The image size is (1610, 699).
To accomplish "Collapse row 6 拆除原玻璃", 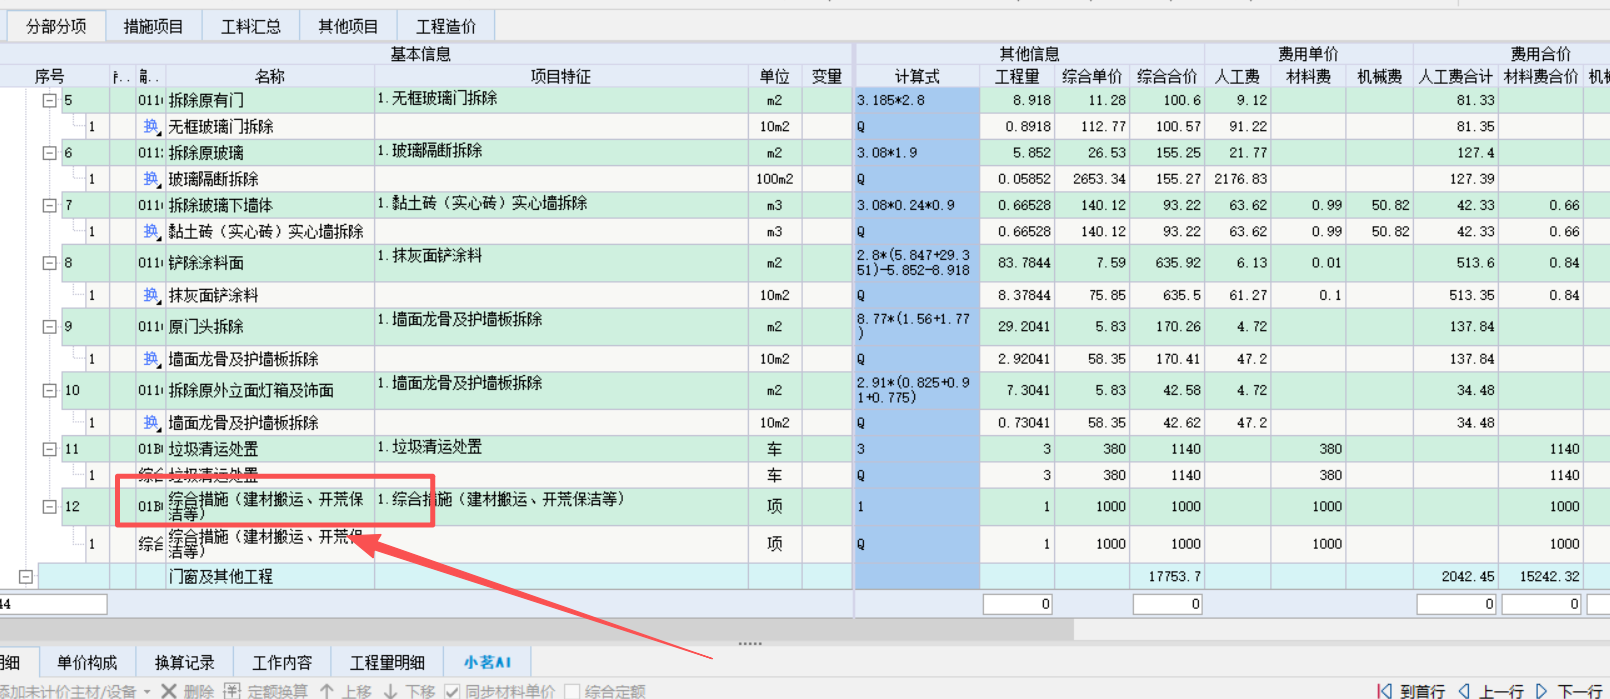I will pyautogui.click(x=49, y=153).
